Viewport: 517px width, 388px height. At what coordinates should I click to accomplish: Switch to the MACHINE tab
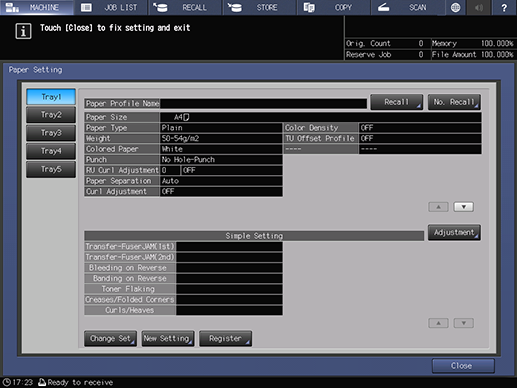(x=37, y=7)
